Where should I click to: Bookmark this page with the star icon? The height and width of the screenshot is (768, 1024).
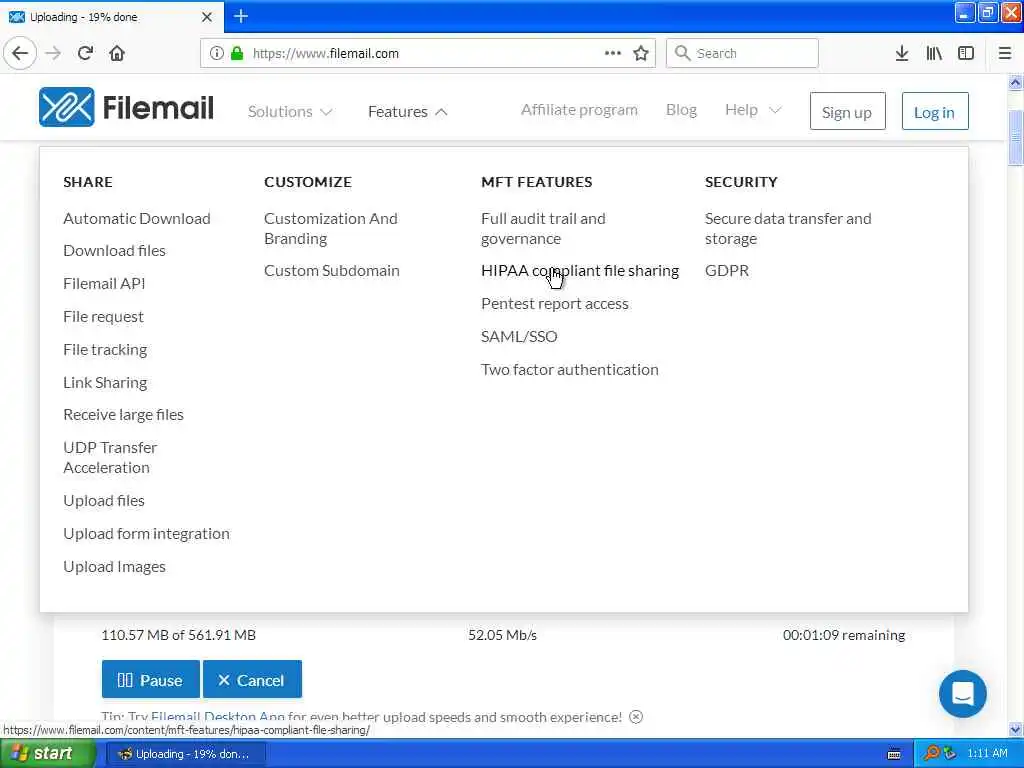coord(641,54)
